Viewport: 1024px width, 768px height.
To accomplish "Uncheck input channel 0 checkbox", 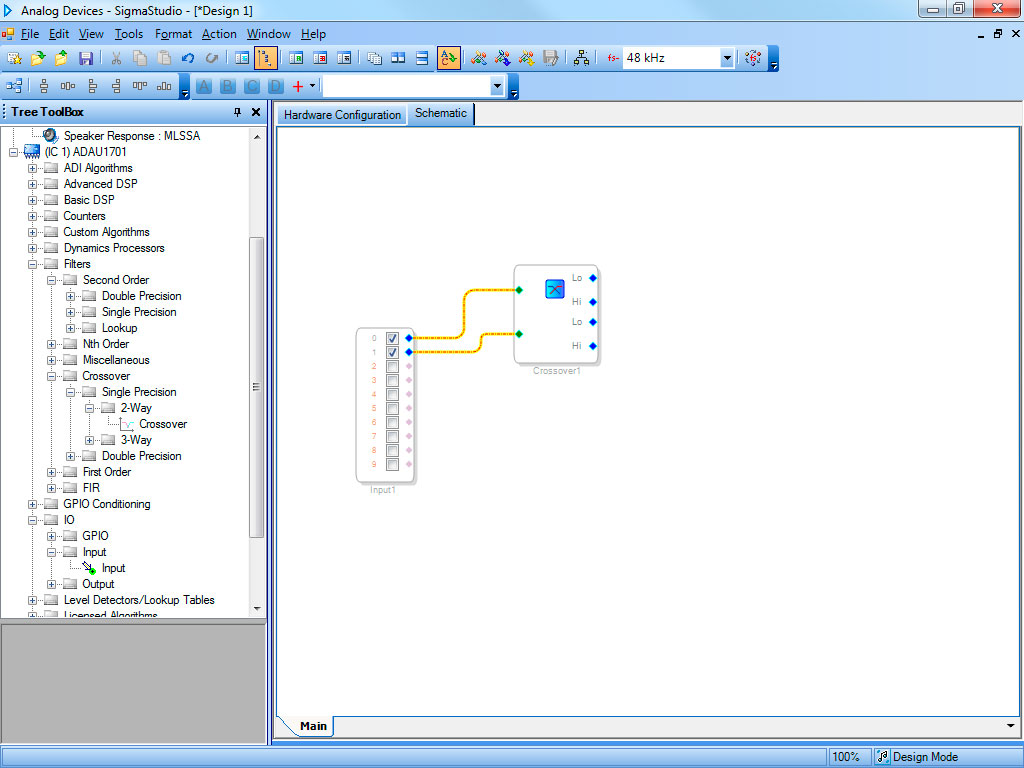I will (x=393, y=339).
